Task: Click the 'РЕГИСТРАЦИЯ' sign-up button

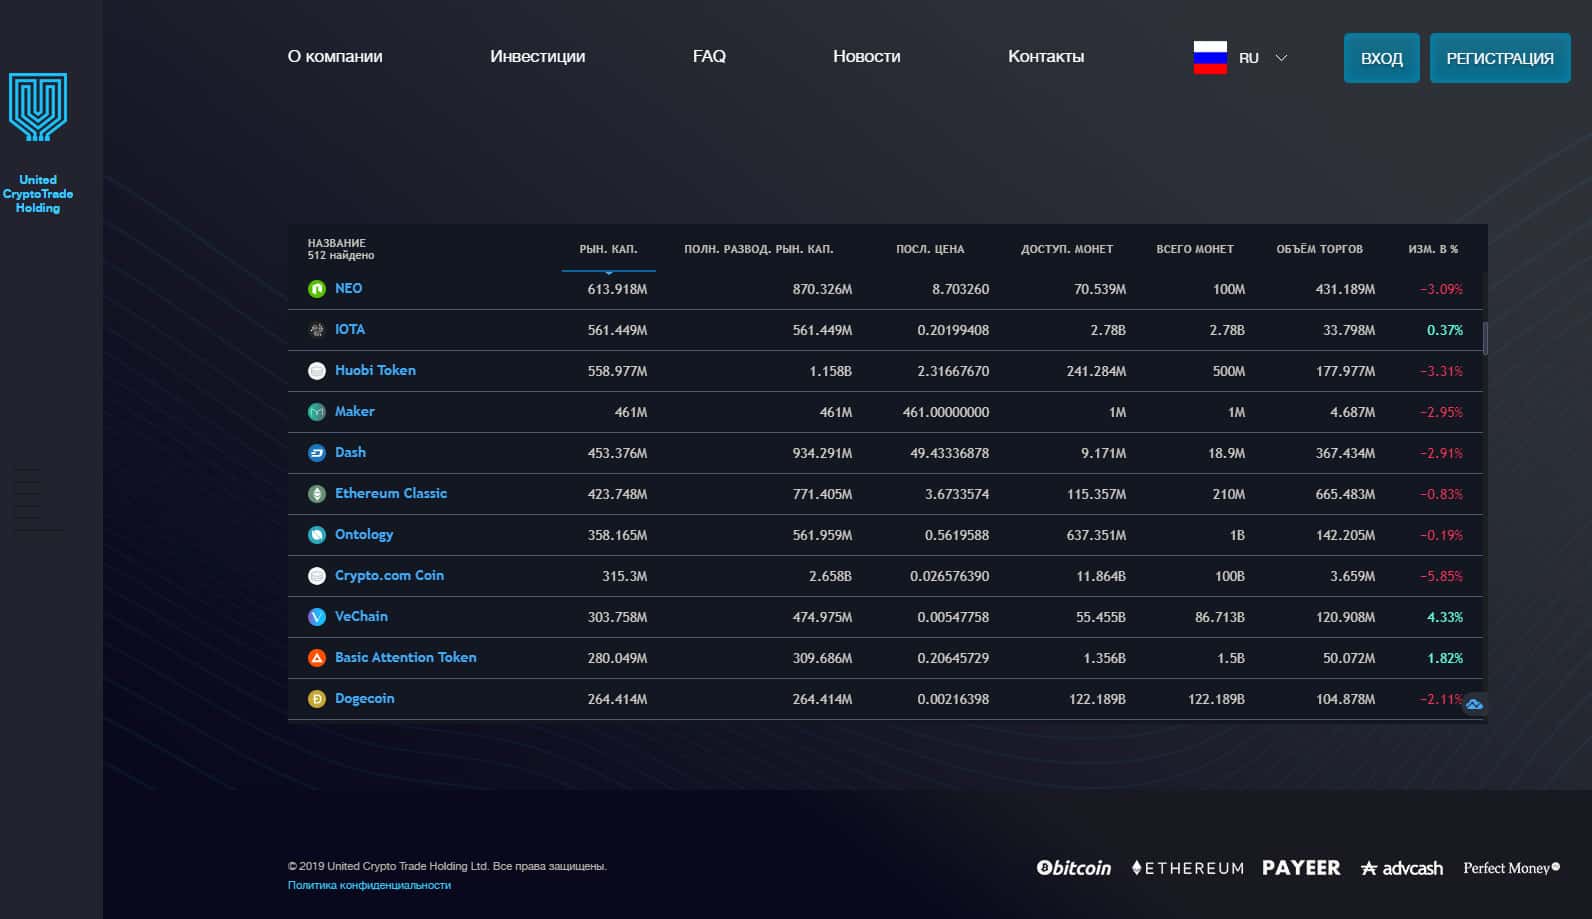Action: 1500,58
